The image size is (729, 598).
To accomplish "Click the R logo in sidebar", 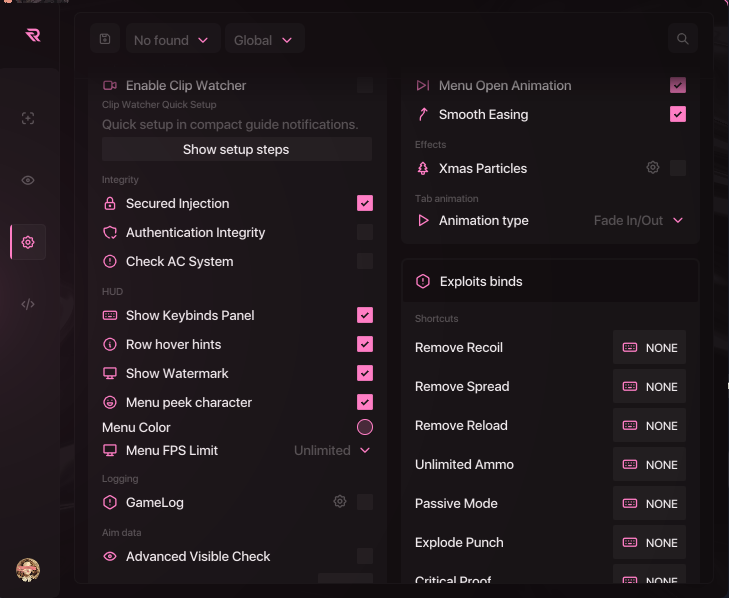I will click(33, 35).
